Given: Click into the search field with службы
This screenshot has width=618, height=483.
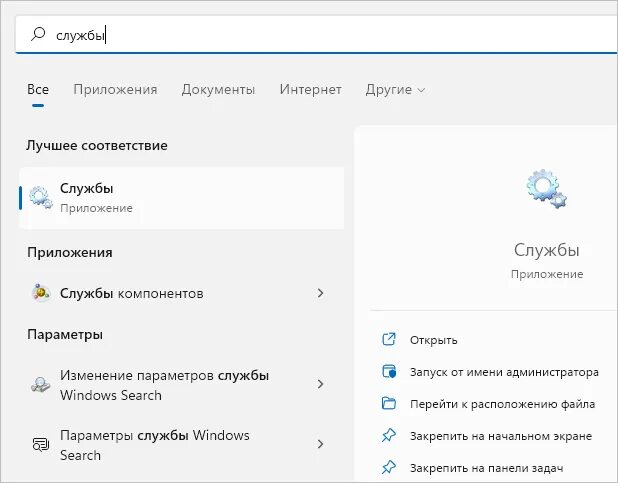Looking at the screenshot, I should (315, 35).
